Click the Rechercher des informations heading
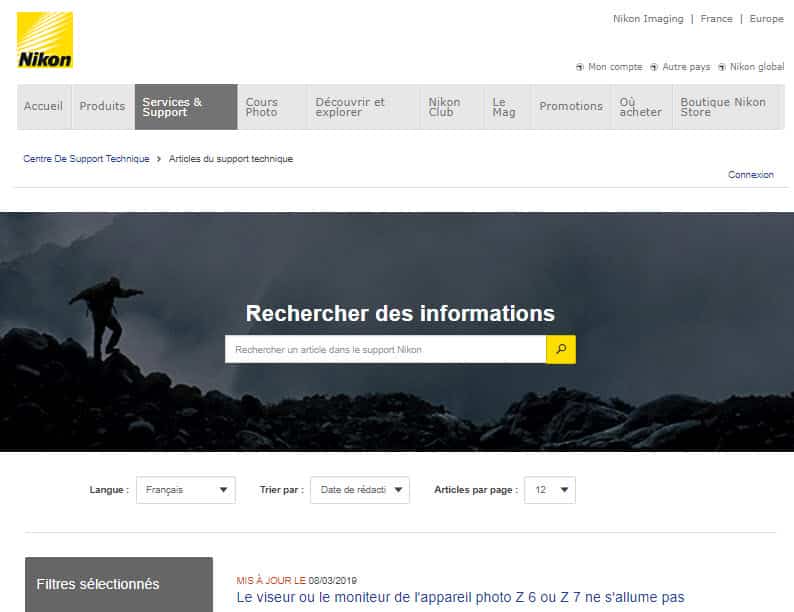The width and height of the screenshot is (794, 612). (400, 313)
